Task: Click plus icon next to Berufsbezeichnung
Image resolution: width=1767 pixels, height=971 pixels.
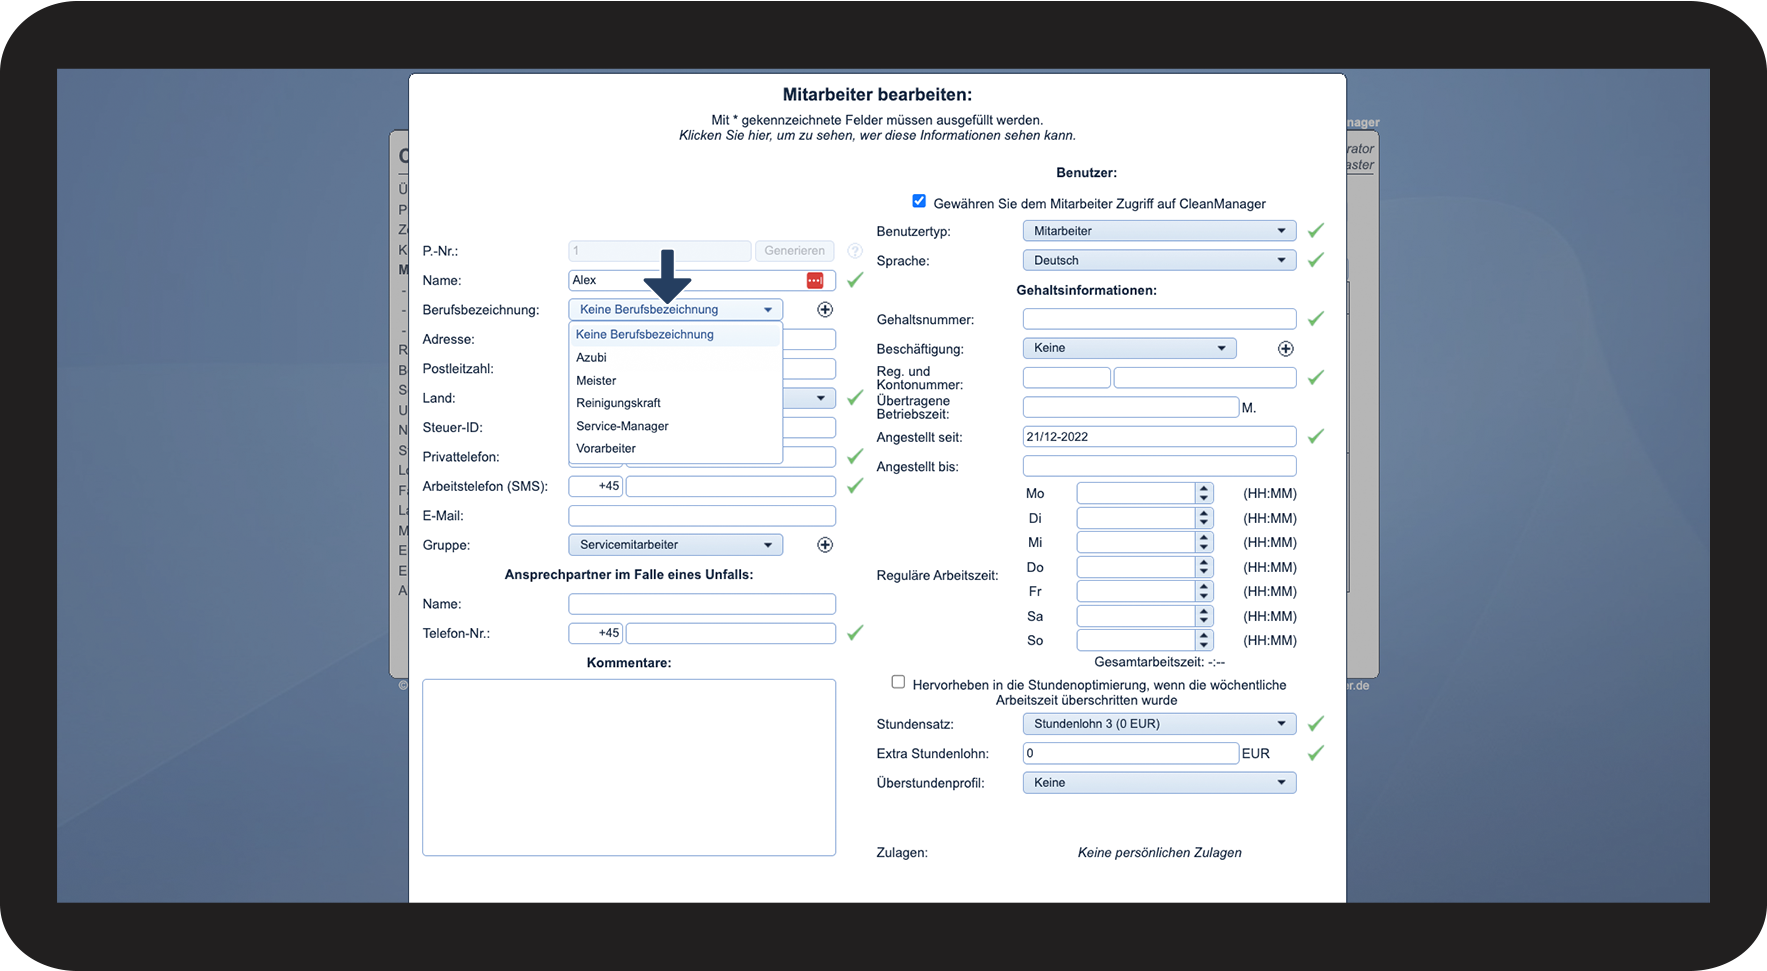Action: pyautogui.click(x=825, y=310)
